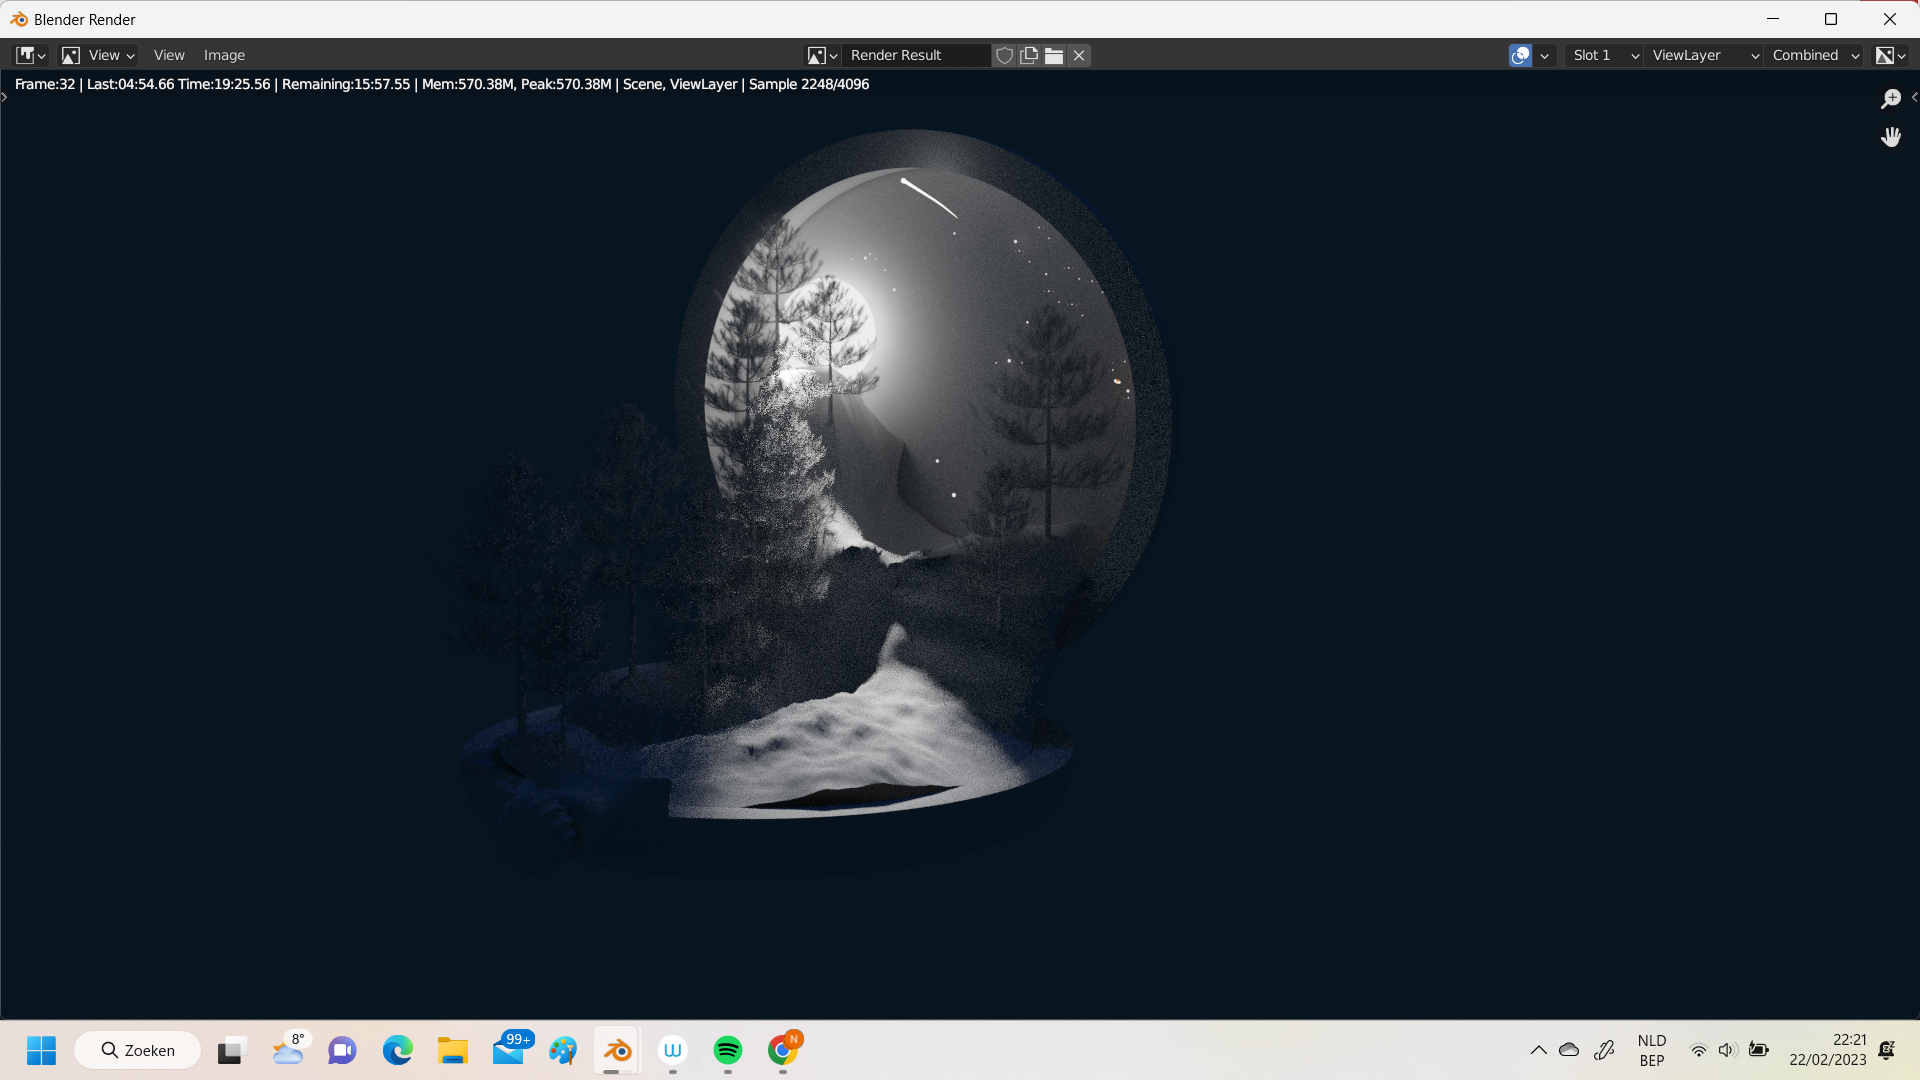This screenshot has height=1080, width=1920.
Task: Open Spotify from the taskbar
Action: pyautogui.click(x=728, y=1050)
